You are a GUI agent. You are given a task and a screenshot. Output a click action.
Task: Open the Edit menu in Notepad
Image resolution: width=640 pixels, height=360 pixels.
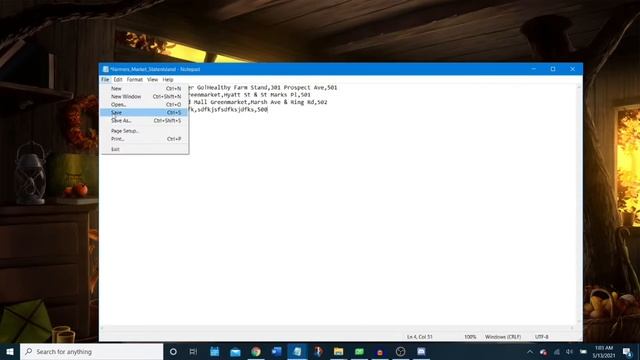pos(118,80)
